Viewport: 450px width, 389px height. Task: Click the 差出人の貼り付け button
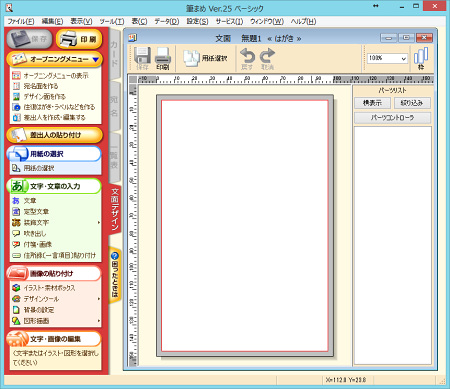55,135
